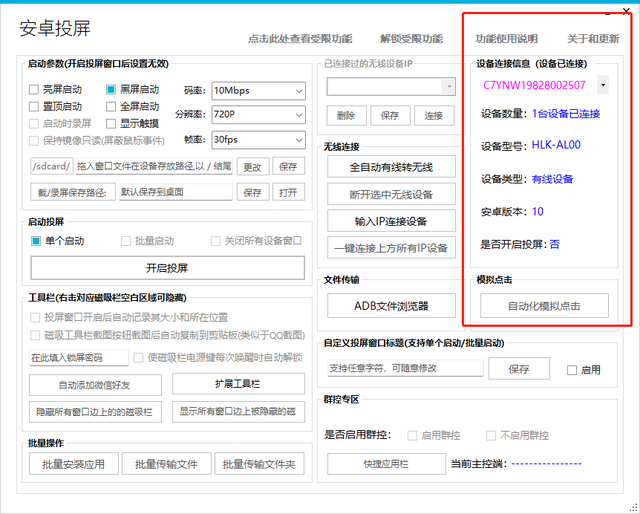The image size is (640, 514).
Task: Click 全自动有线转无线 button
Action: 391,167
